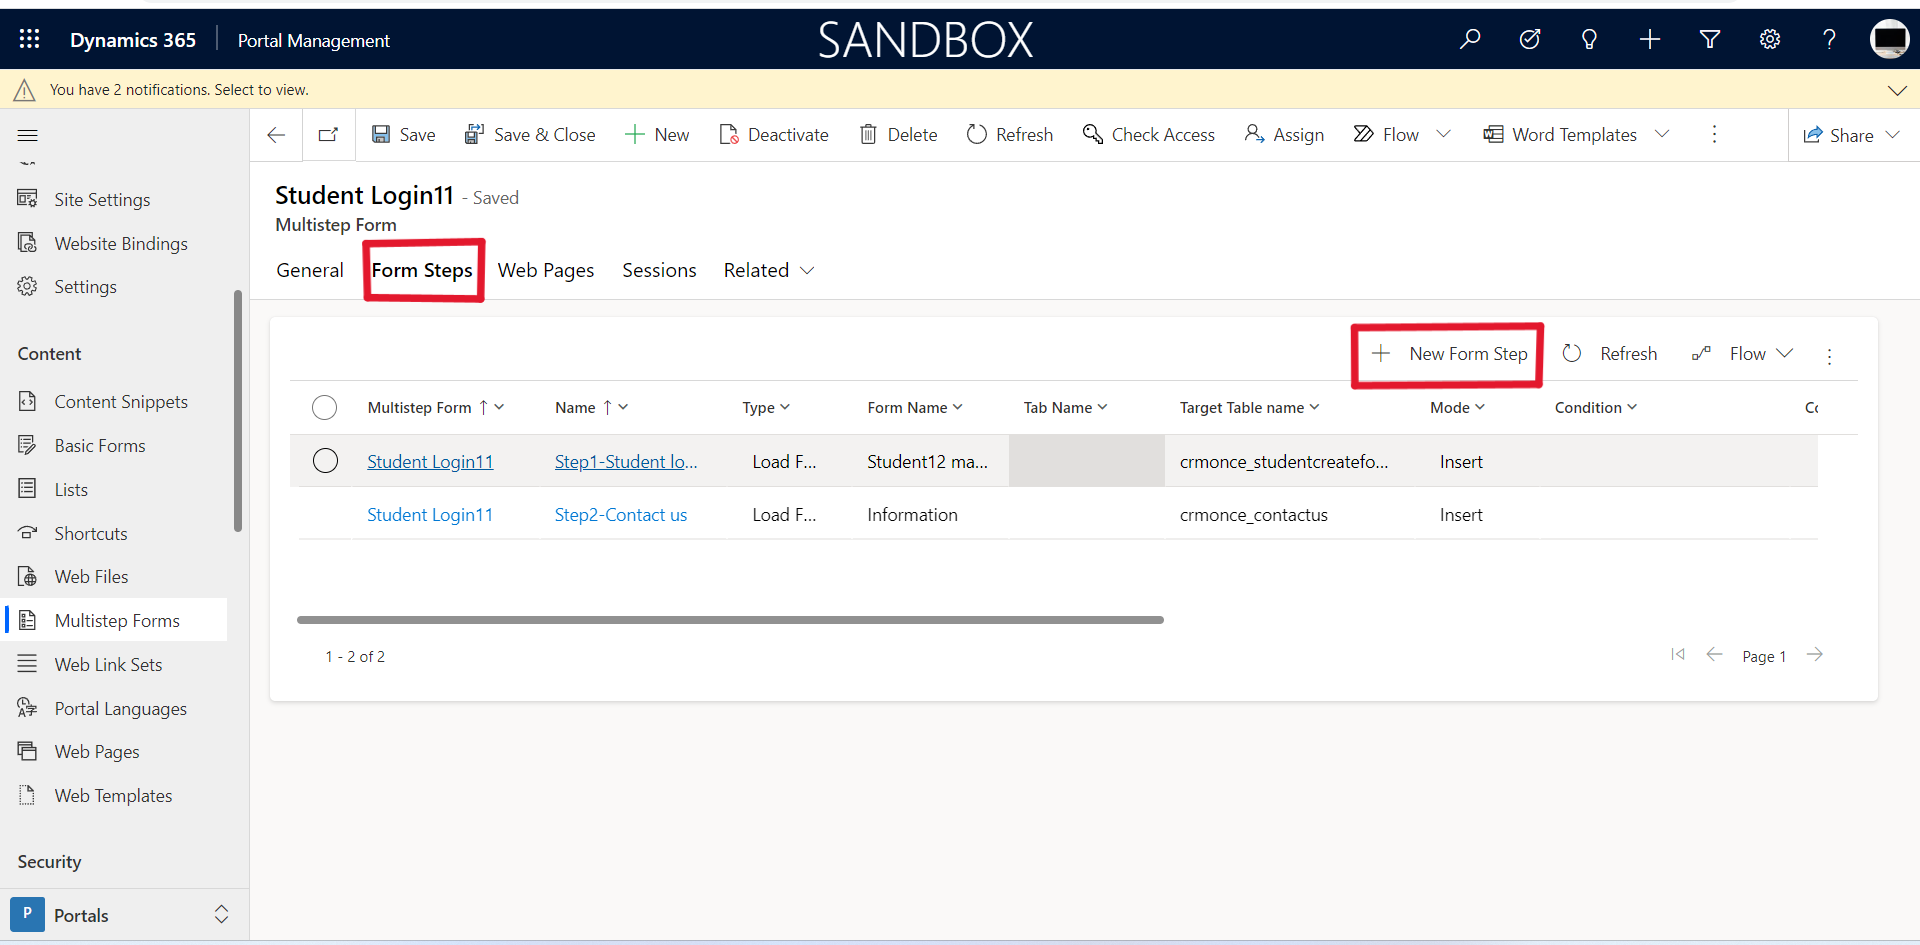Open Content Snippets in the sidebar
Image resolution: width=1920 pixels, height=945 pixels.
[121, 401]
